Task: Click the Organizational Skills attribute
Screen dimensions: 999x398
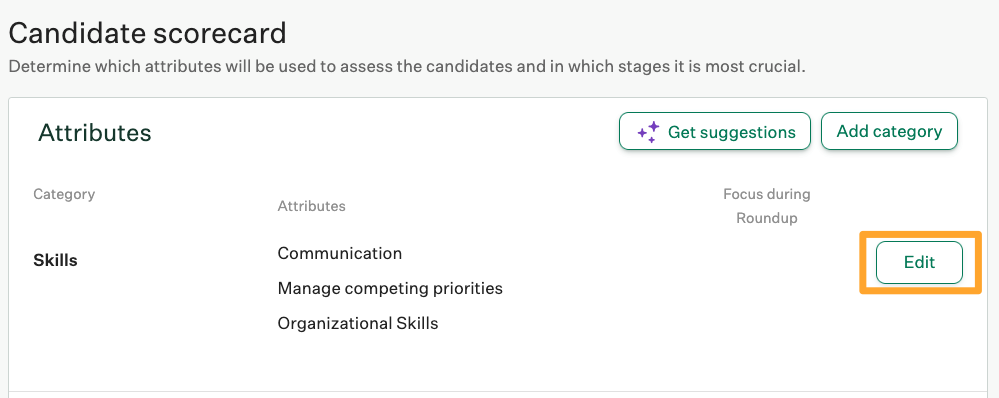Action: pyautogui.click(x=358, y=323)
